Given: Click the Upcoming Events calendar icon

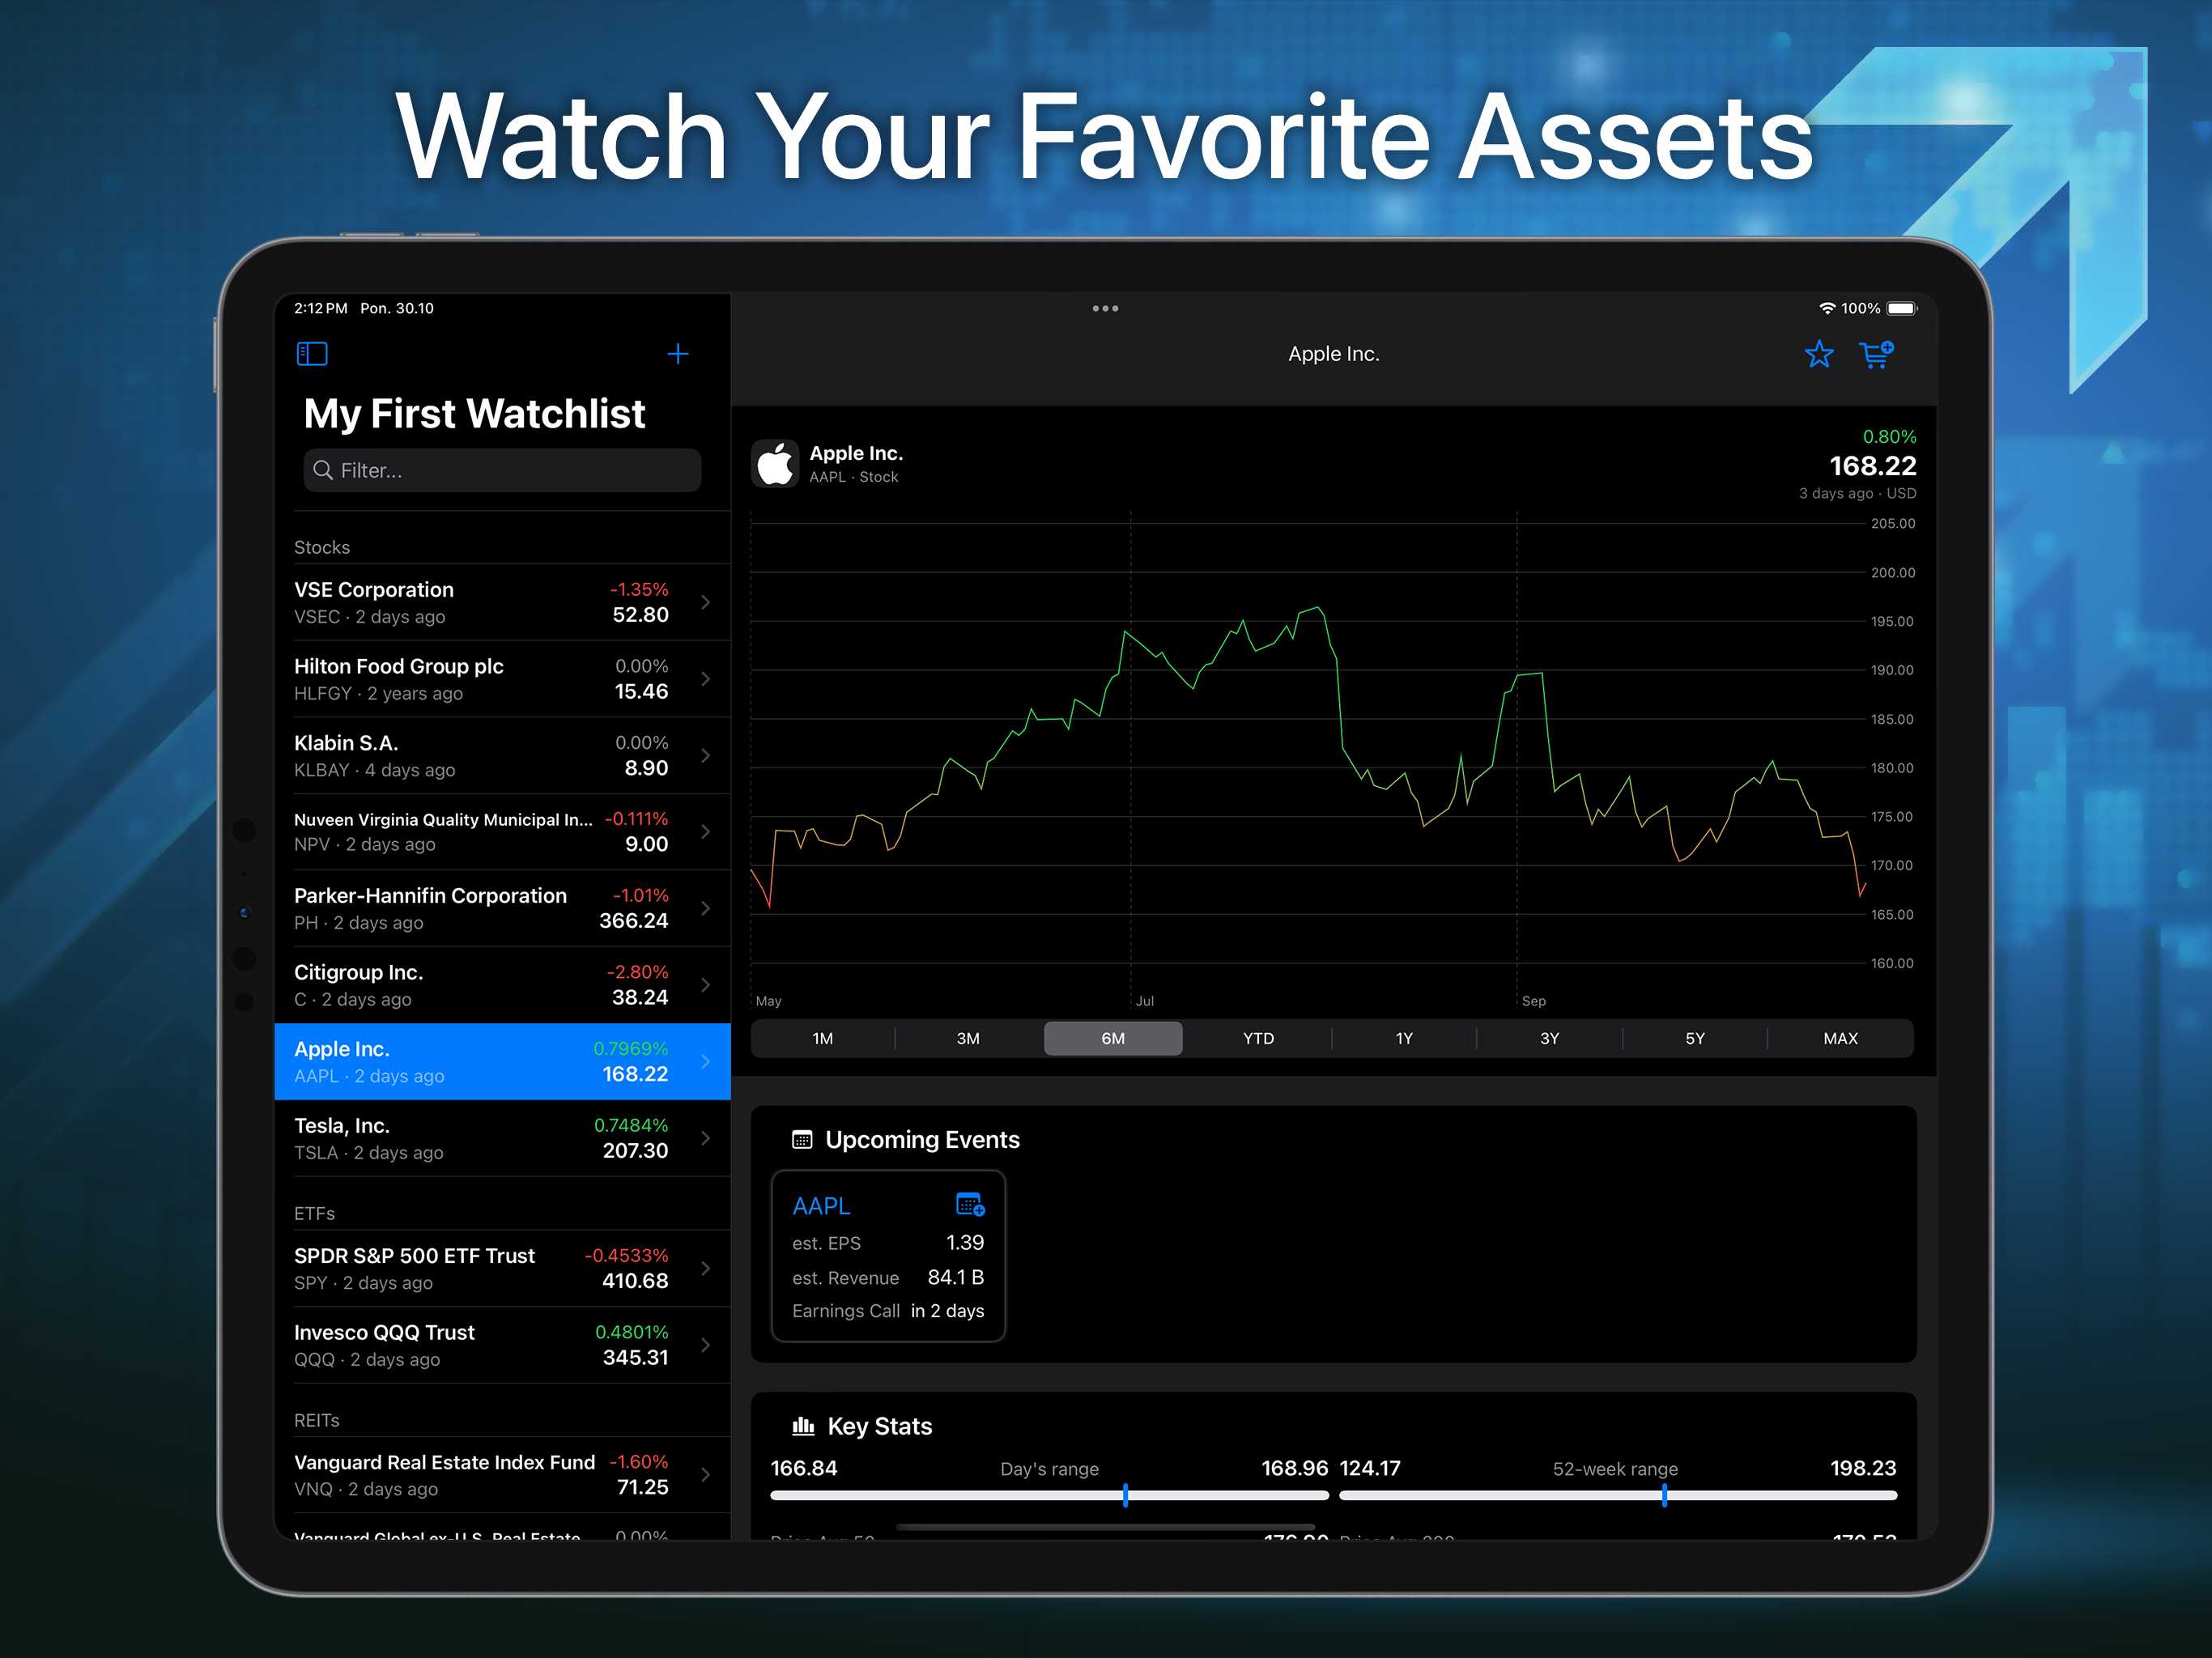Looking at the screenshot, I should point(802,1140).
